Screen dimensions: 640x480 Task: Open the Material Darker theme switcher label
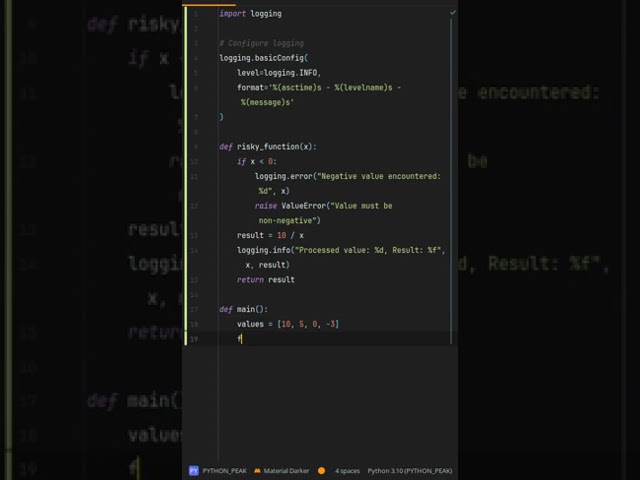pyautogui.click(x=286, y=471)
